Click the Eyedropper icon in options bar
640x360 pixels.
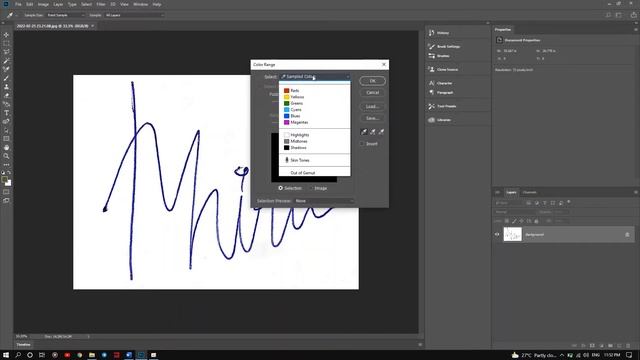9,15
